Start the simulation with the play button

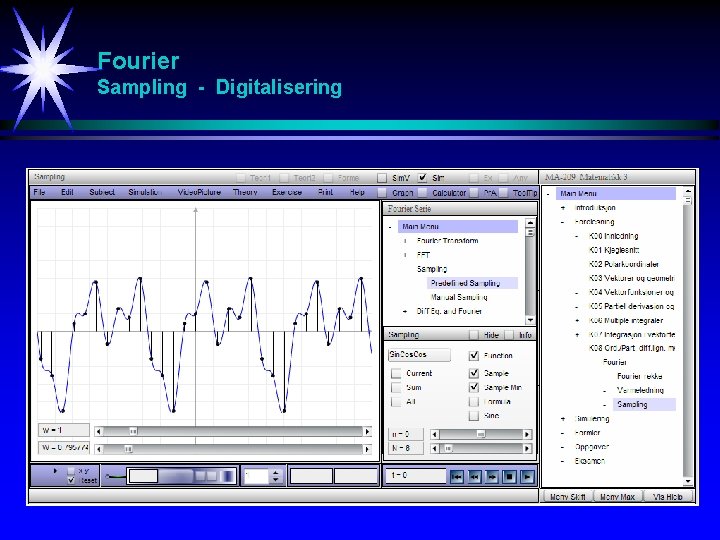(528, 477)
